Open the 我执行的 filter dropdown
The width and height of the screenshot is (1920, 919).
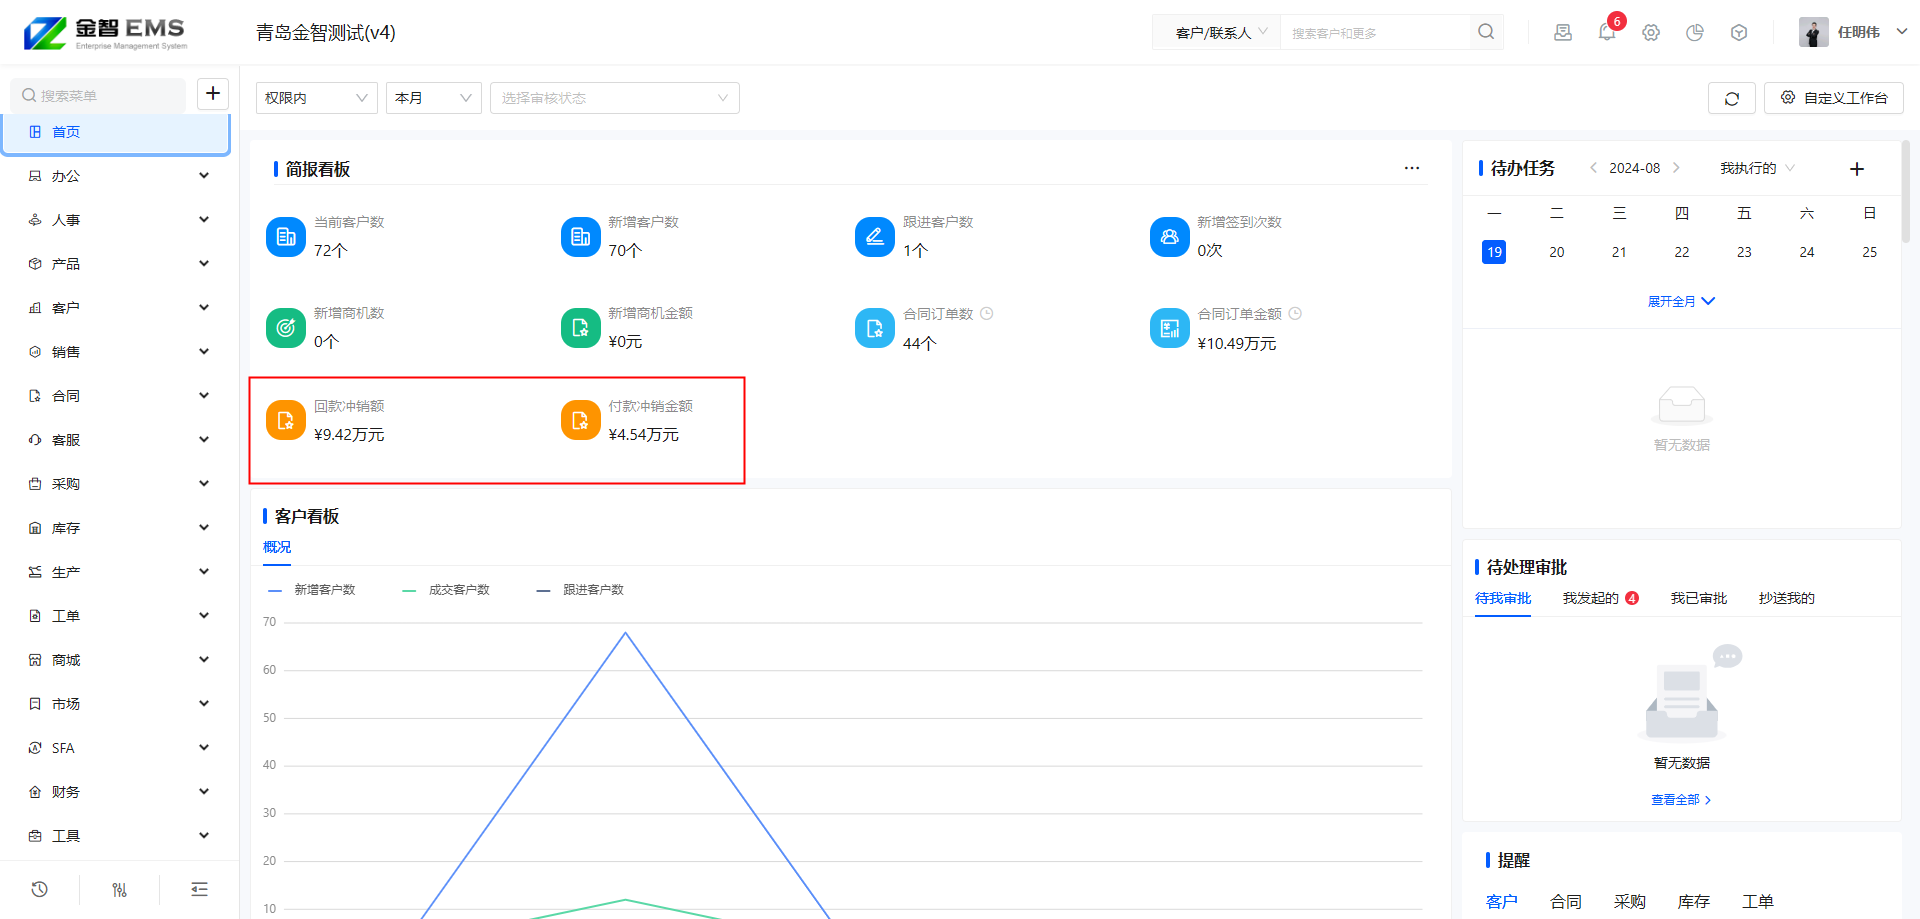click(1757, 168)
